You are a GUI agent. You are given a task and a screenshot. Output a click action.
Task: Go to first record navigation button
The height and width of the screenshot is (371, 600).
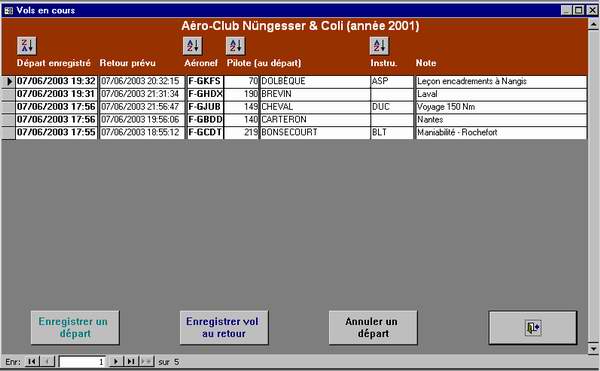(x=32, y=361)
